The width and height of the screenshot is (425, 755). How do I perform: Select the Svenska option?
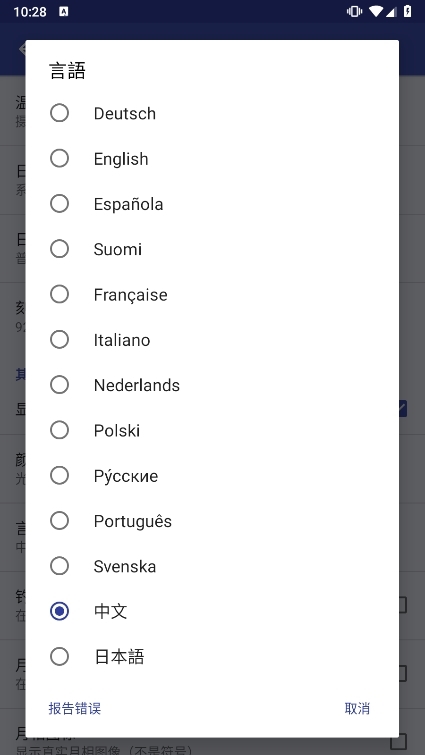pos(212,566)
